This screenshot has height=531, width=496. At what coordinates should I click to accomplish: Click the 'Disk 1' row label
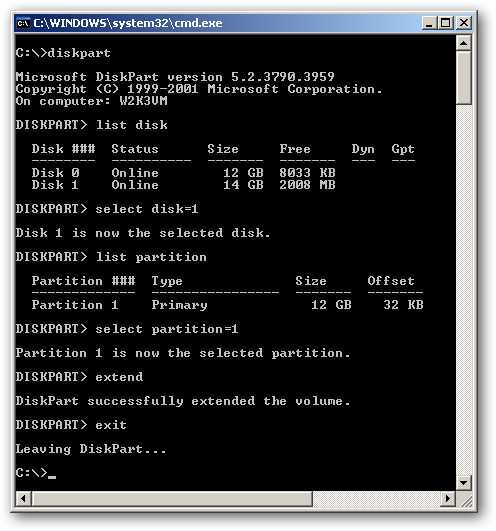tap(55, 185)
